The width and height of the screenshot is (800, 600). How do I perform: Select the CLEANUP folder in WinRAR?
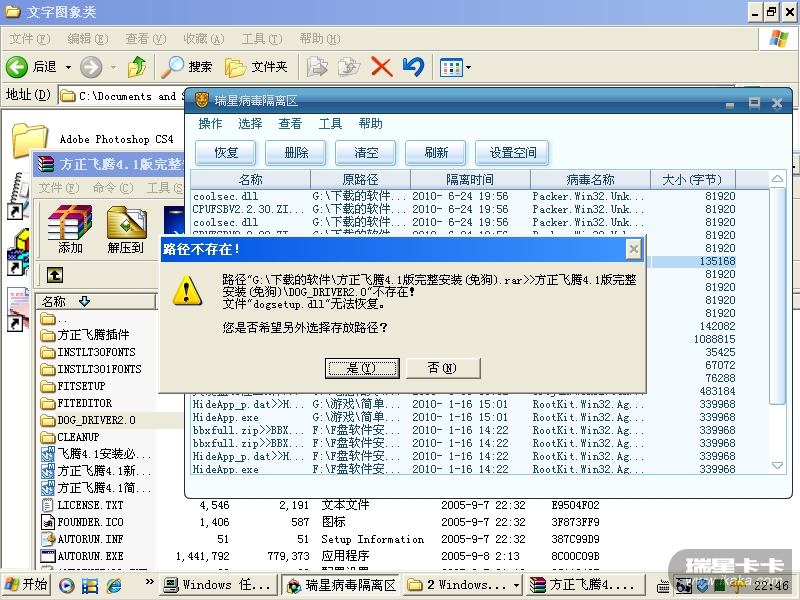[x=70, y=437]
